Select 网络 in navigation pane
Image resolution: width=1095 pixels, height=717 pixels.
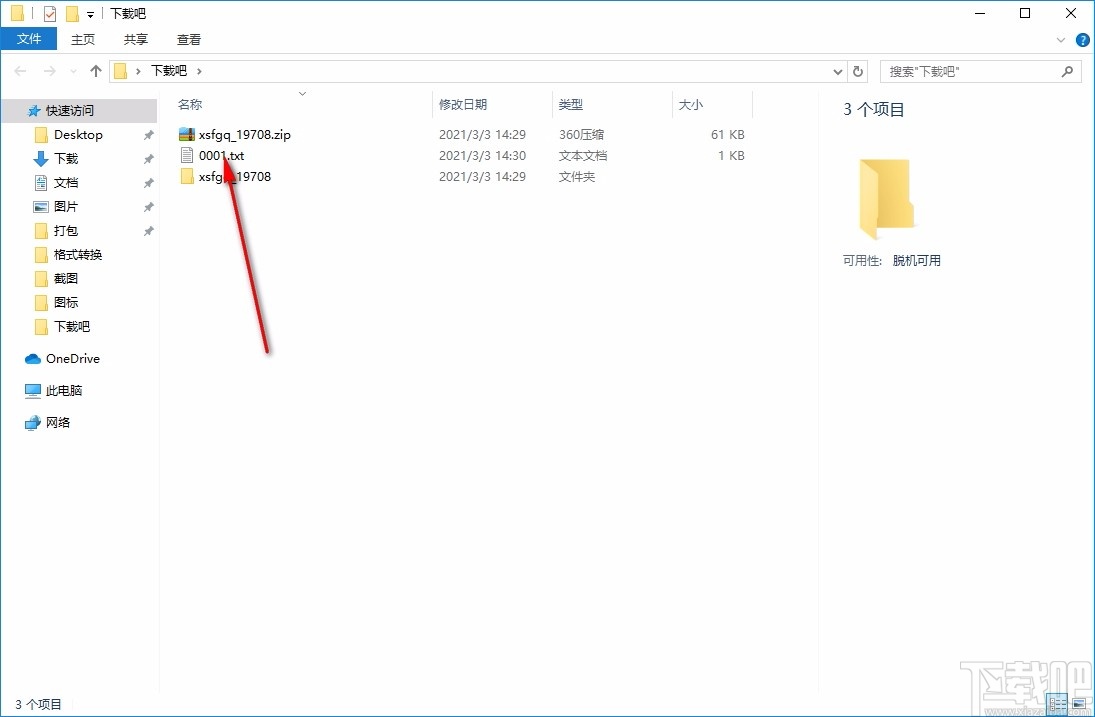tap(58, 422)
